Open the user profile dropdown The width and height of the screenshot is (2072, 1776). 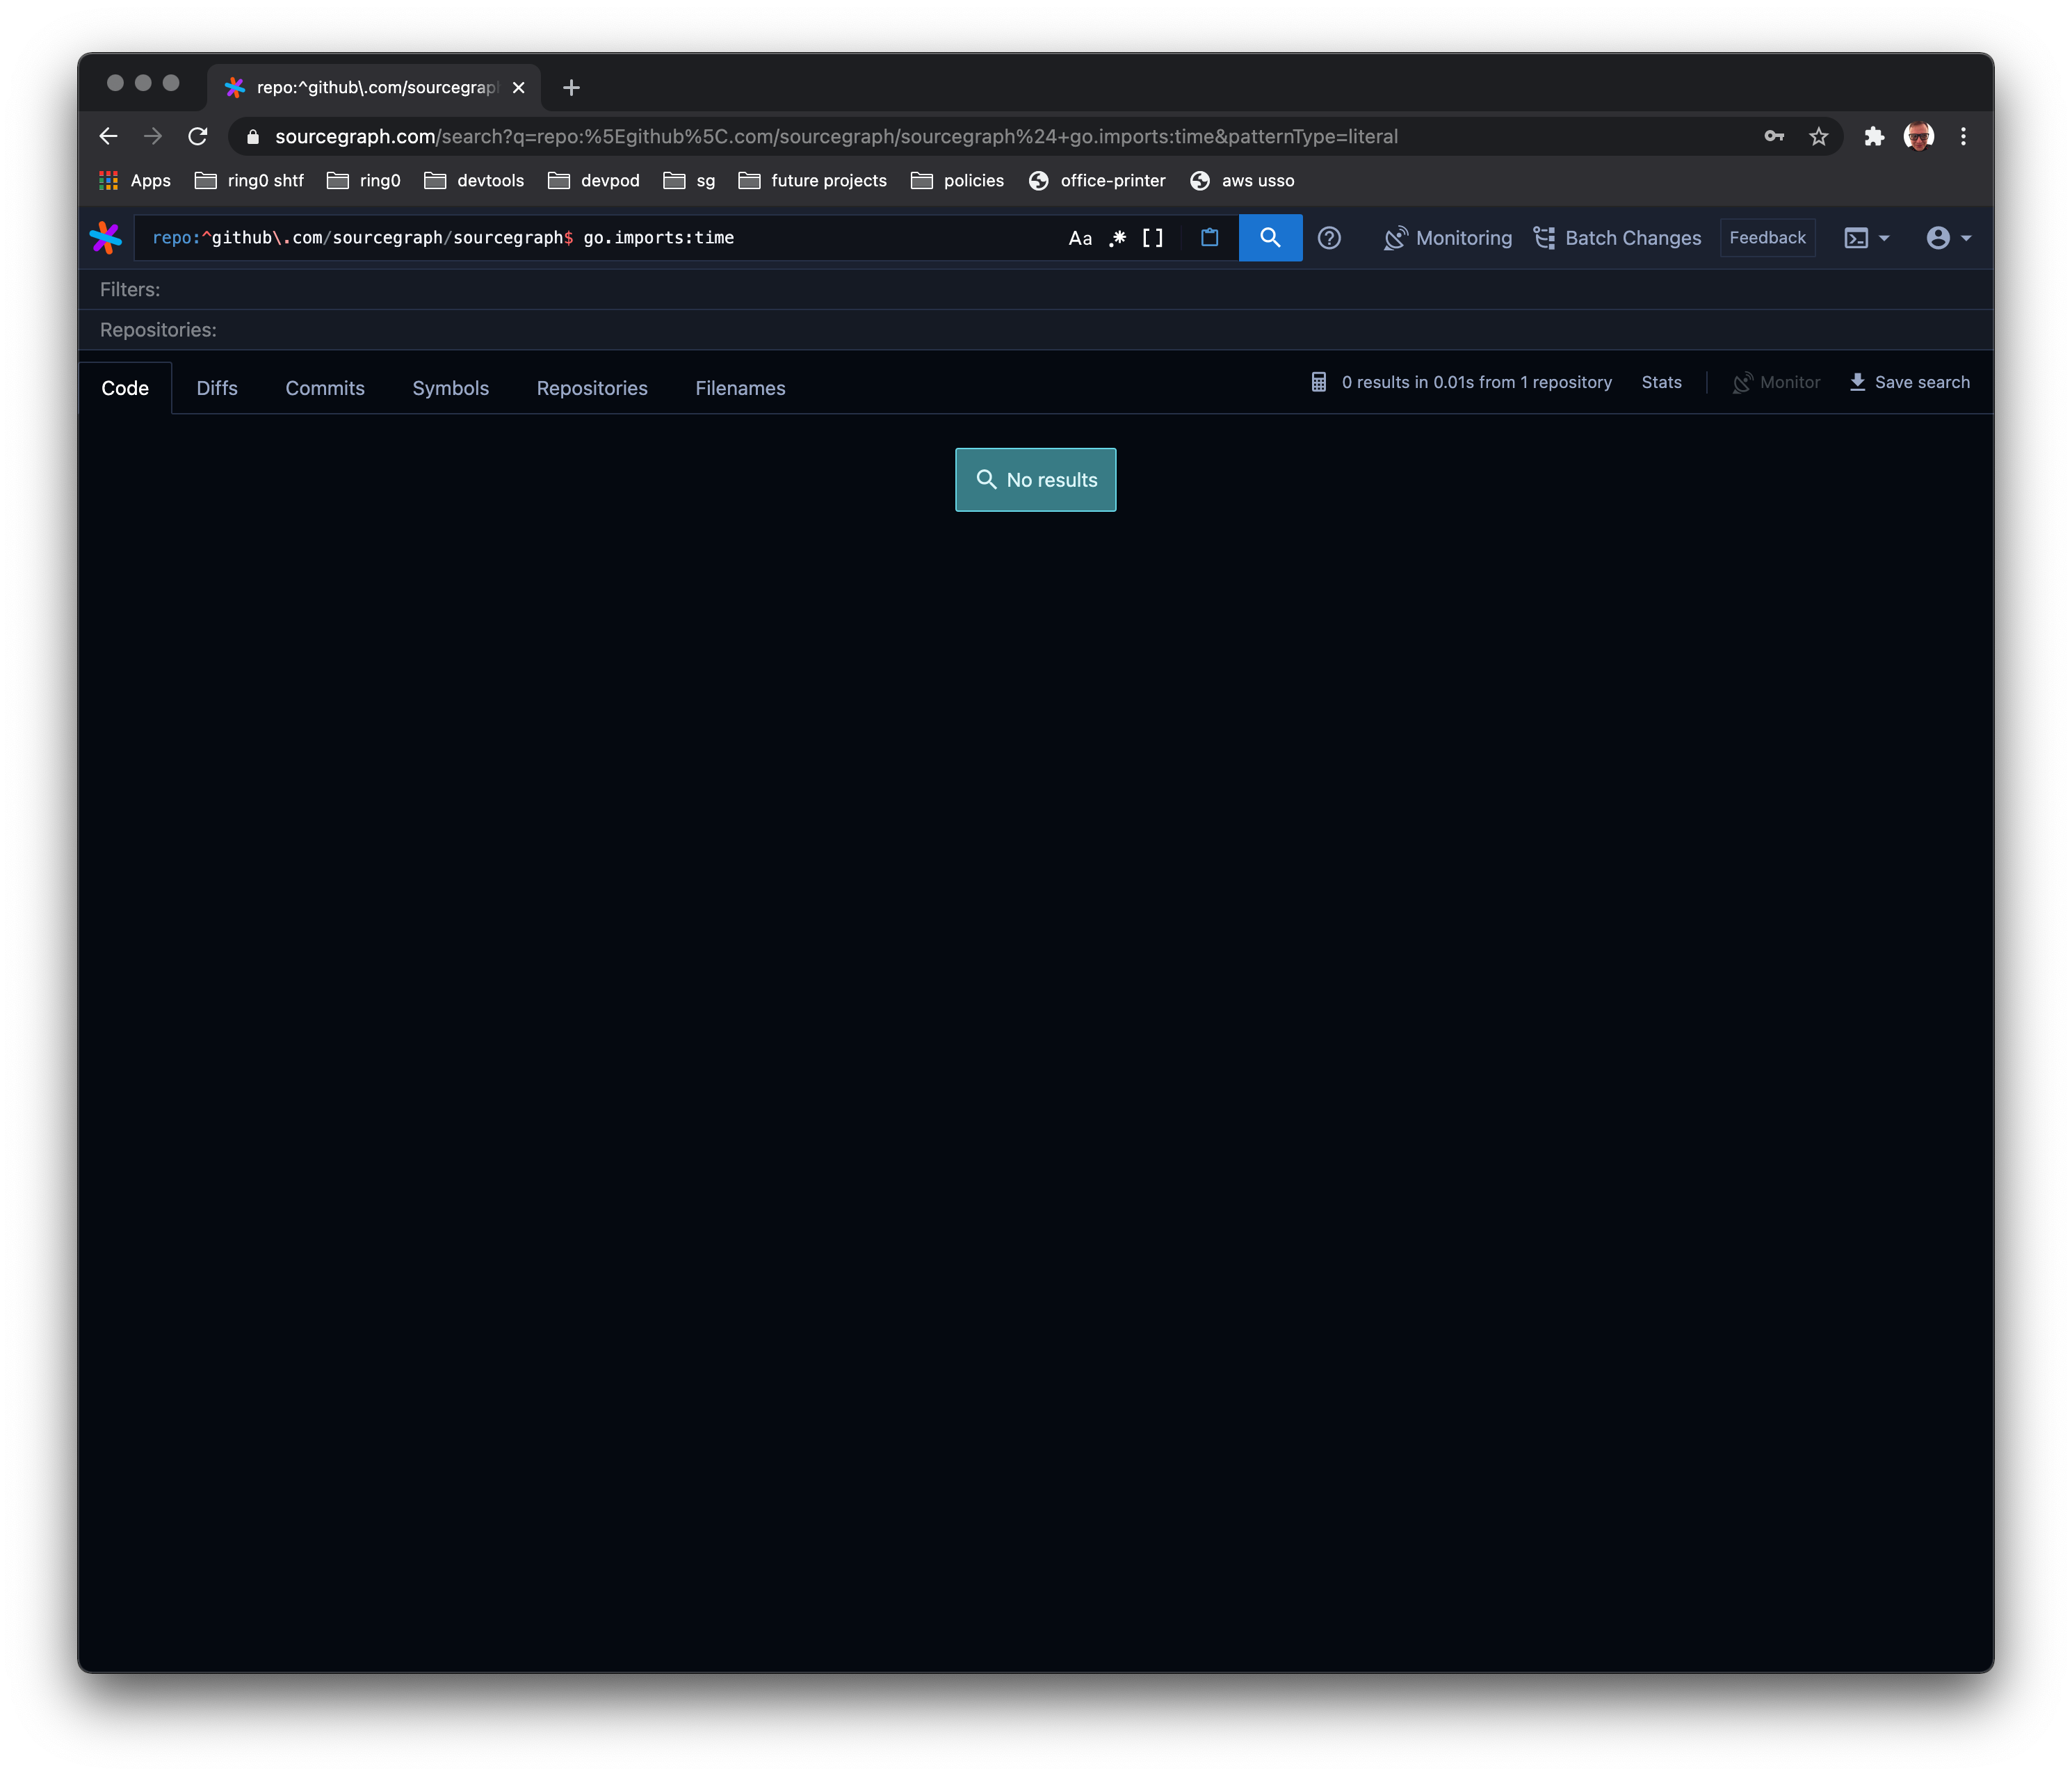pos(1946,238)
